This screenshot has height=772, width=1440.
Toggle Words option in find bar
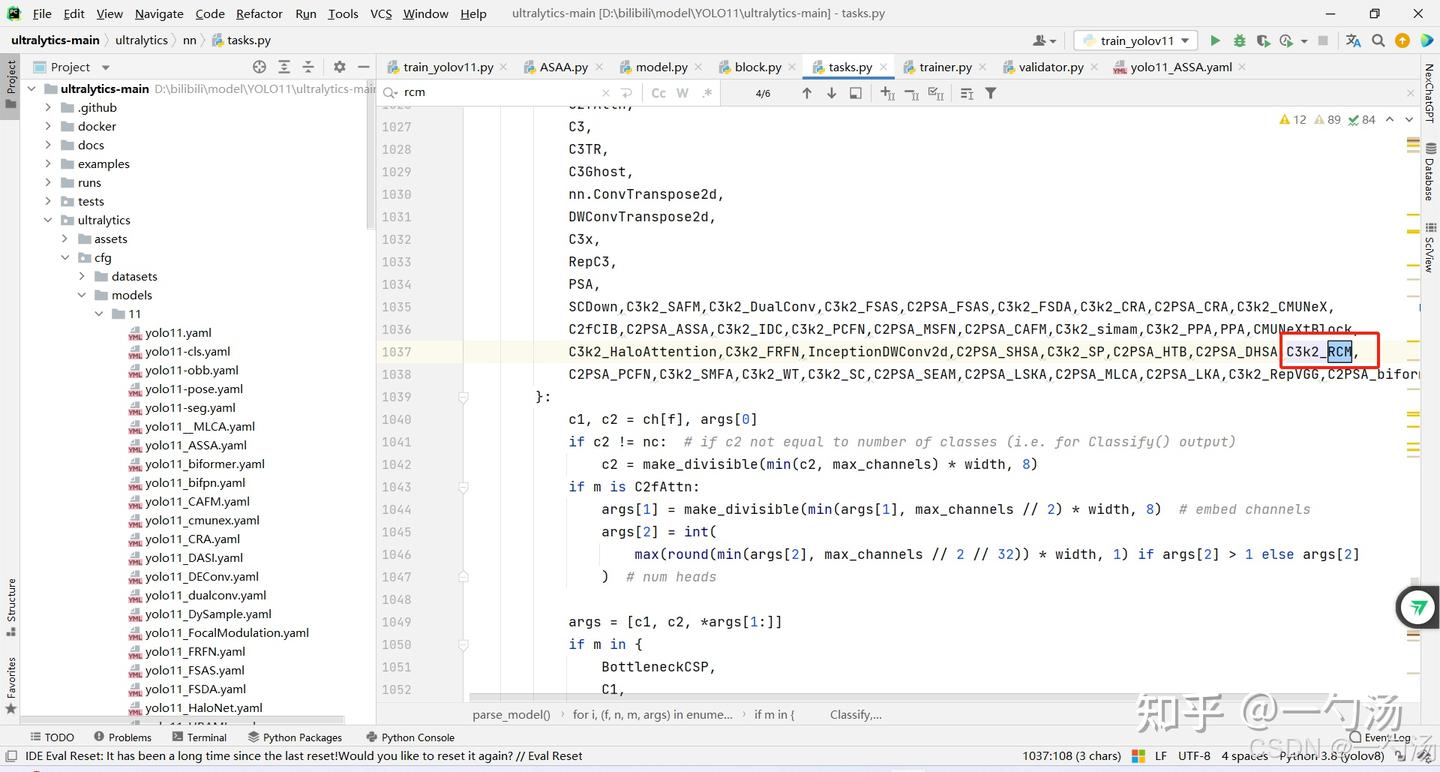(x=682, y=93)
